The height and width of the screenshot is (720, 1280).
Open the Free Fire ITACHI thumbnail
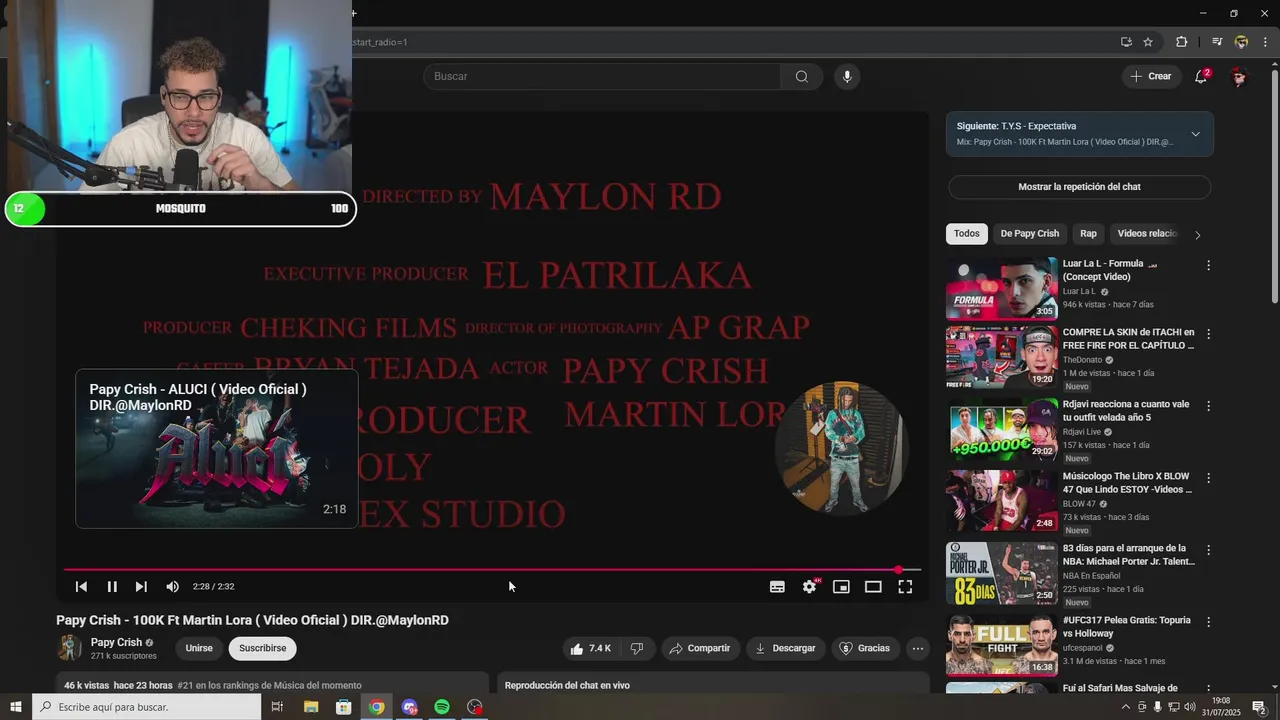[x=1001, y=357]
